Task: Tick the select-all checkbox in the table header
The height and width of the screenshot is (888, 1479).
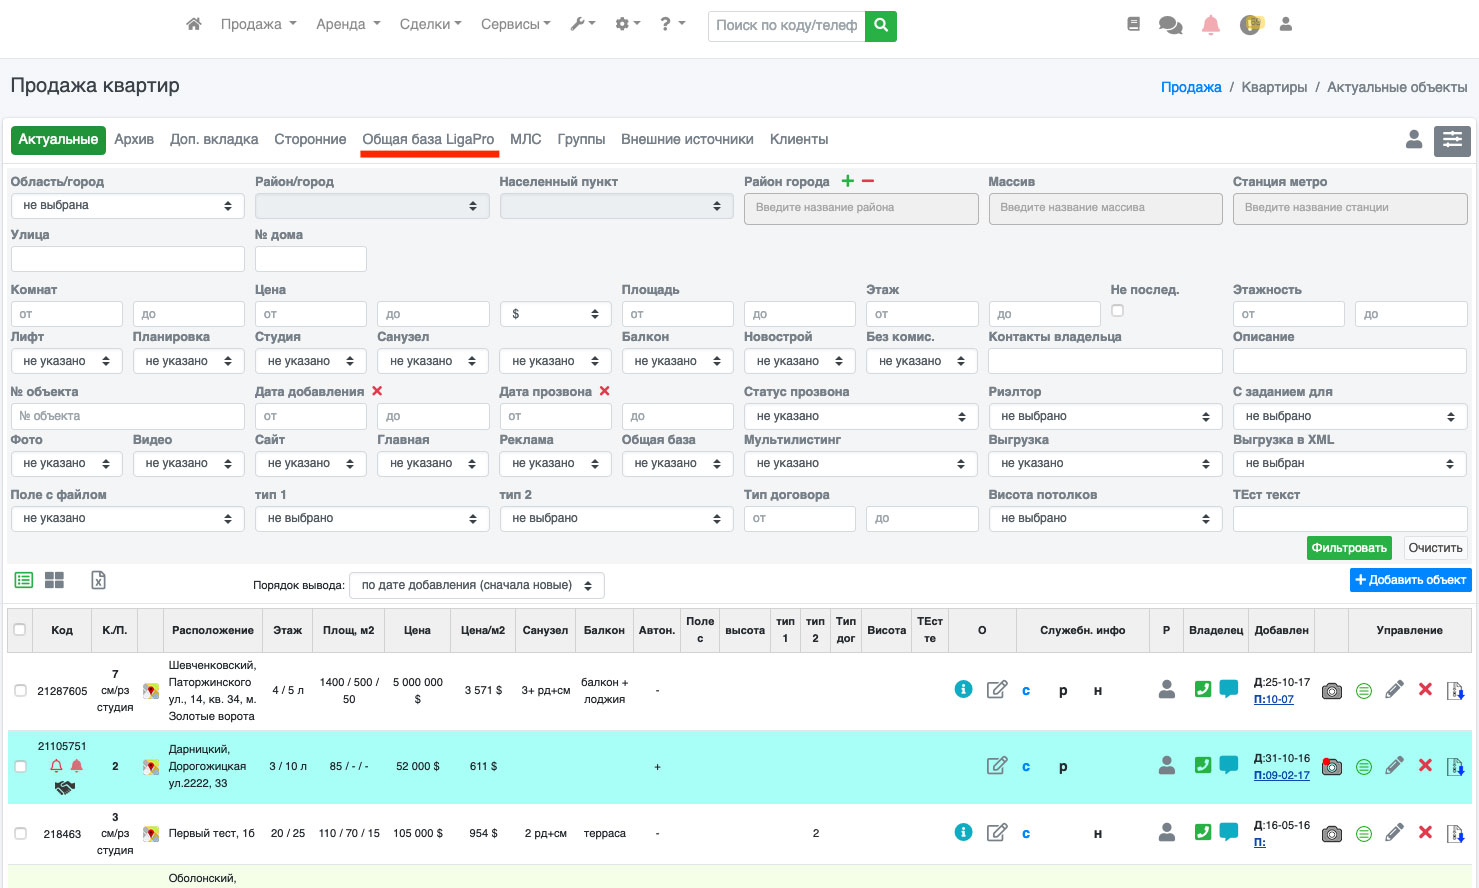Action: tap(20, 630)
